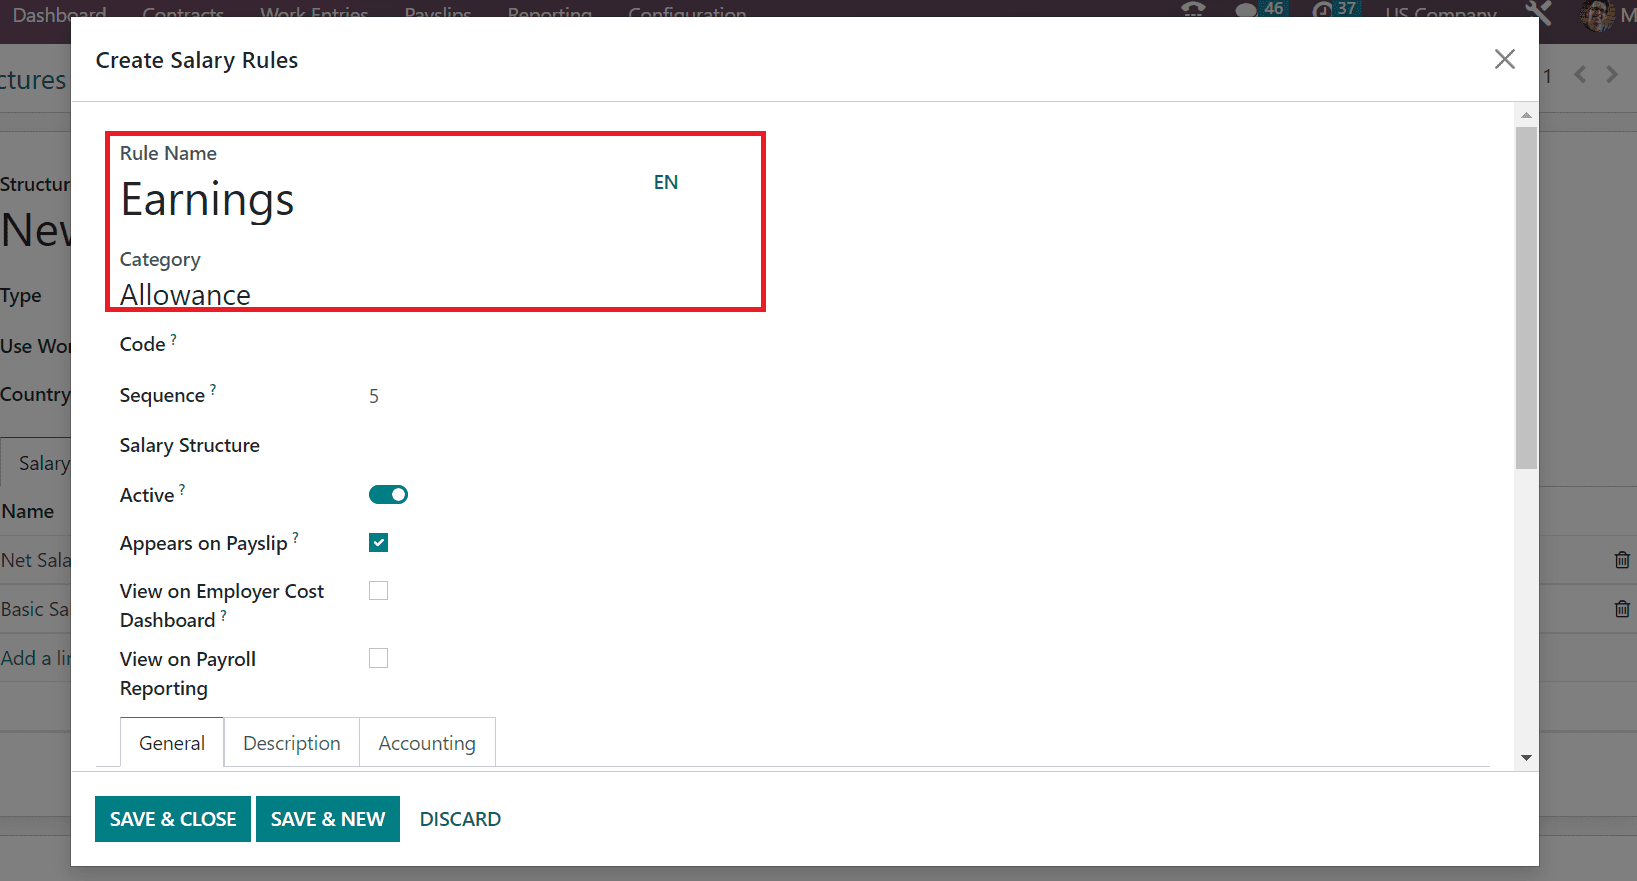
Task: Click the vertical scrollbar down arrow
Action: (1526, 758)
